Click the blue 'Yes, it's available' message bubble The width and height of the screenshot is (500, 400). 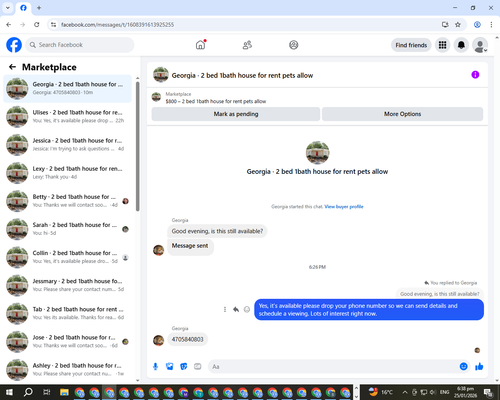369,310
